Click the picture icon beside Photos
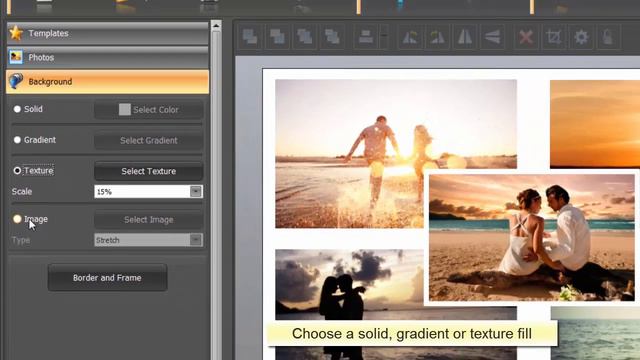 (16, 57)
